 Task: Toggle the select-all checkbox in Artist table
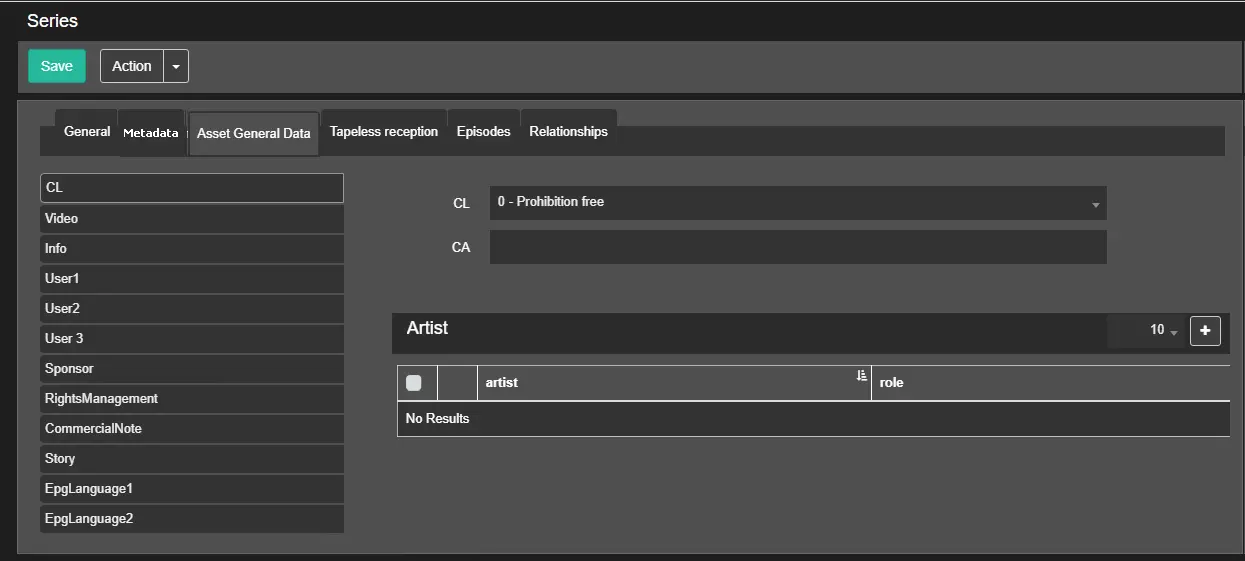tap(414, 383)
